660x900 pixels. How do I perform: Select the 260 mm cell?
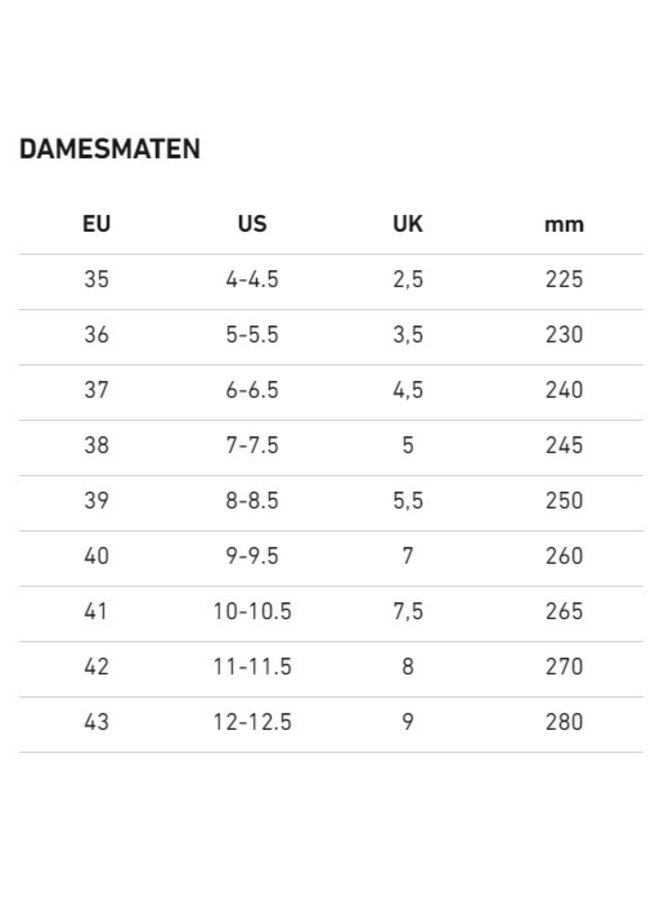coord(564,556)
